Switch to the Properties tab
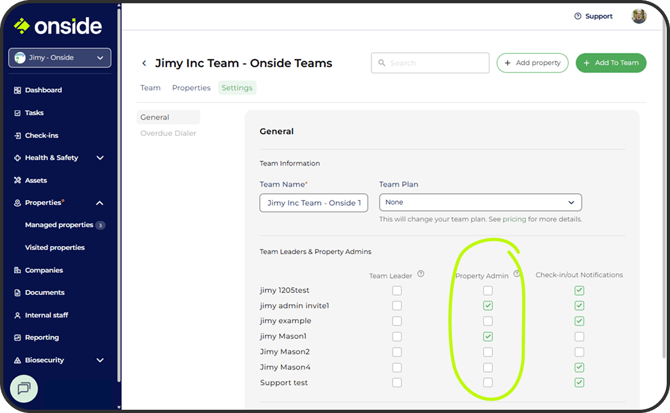 (x=191, y=88)
